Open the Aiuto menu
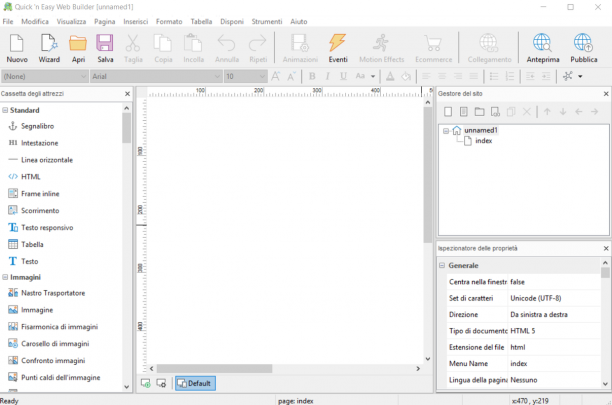 pos(299,21)
